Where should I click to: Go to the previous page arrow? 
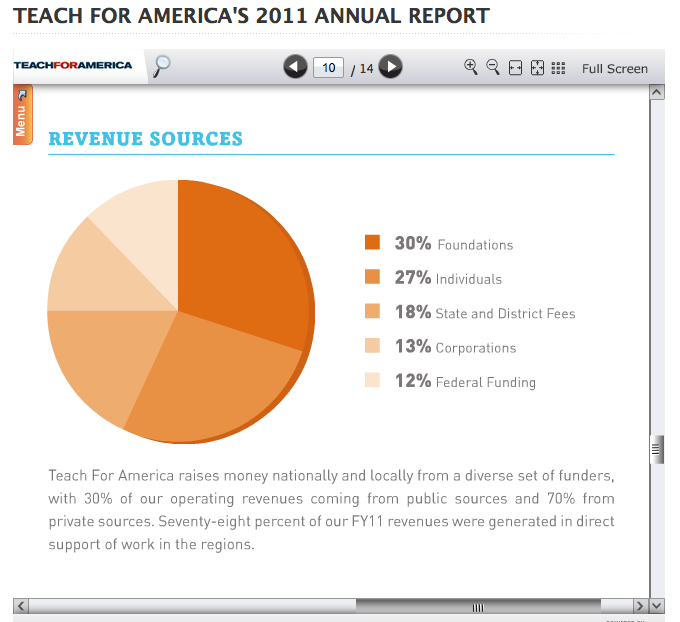coord(295,67)
